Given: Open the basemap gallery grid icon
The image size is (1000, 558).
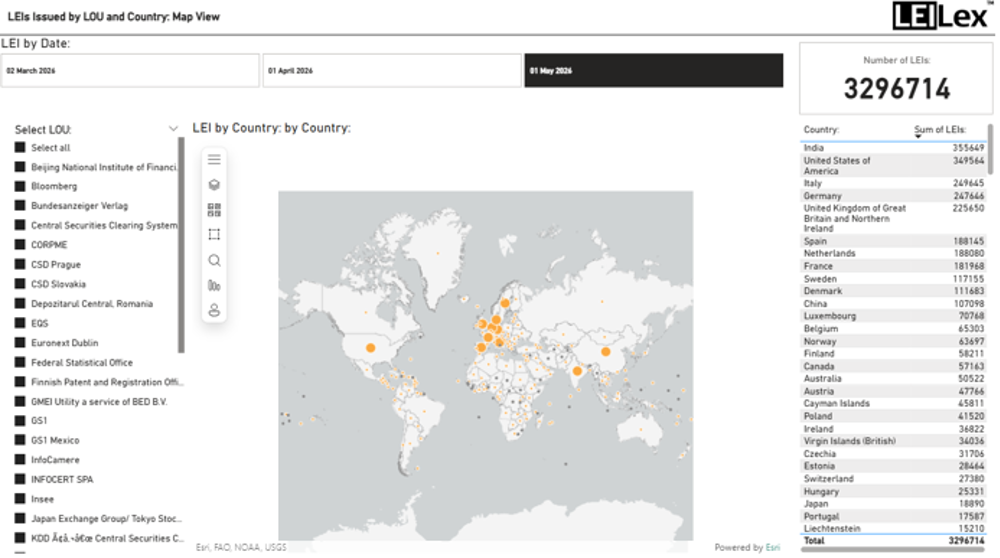Looking at the screenshot, I should (214, 210).
